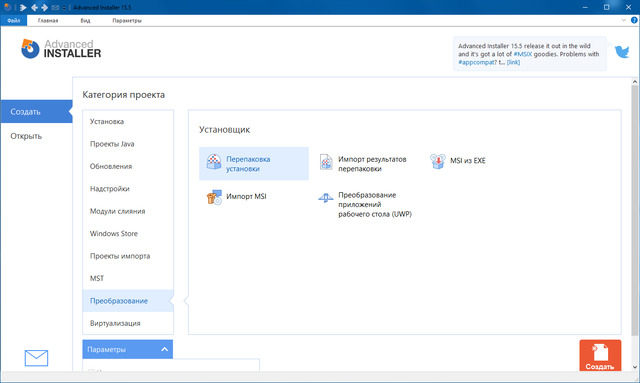Select the Перепаковка установки icon

(x=214, y=162)
